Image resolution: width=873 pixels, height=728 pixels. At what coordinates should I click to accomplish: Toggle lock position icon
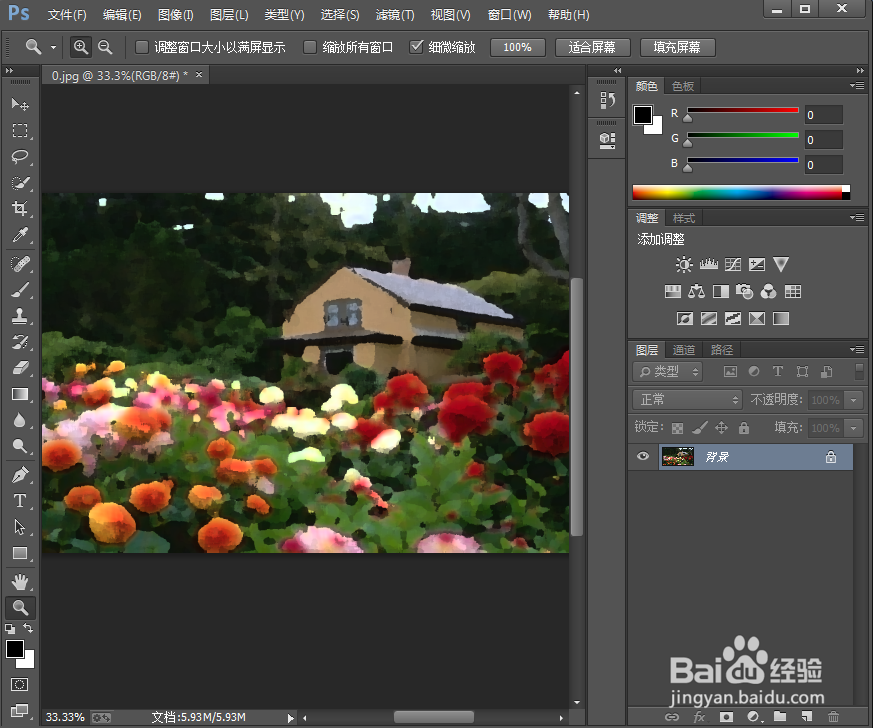(x=722, y=427)
